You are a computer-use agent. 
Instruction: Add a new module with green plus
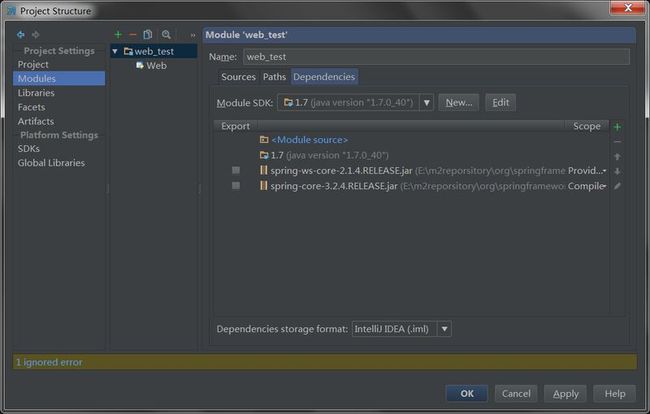(118, 35)
